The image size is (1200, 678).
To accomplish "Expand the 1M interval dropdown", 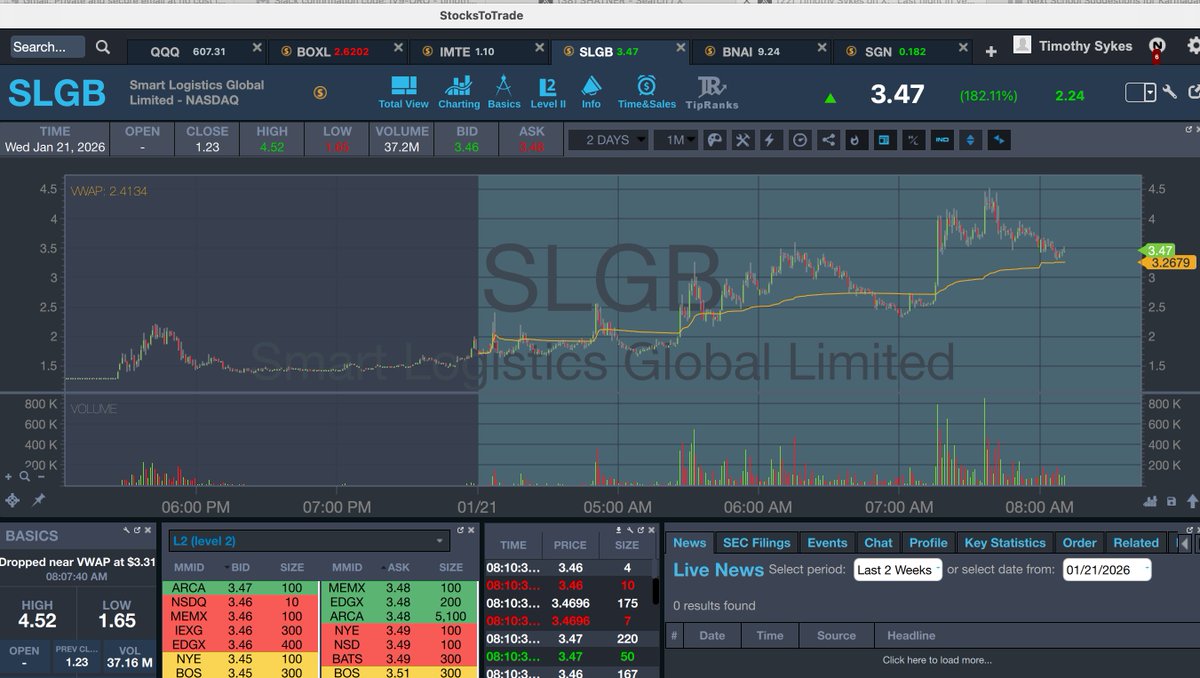I will click(x=676, y=140).
